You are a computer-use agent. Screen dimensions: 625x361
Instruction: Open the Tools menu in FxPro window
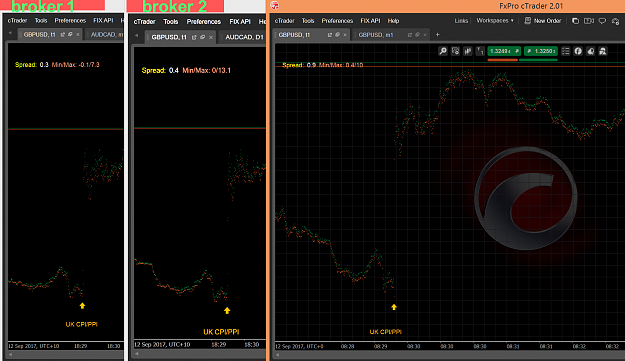308,21
